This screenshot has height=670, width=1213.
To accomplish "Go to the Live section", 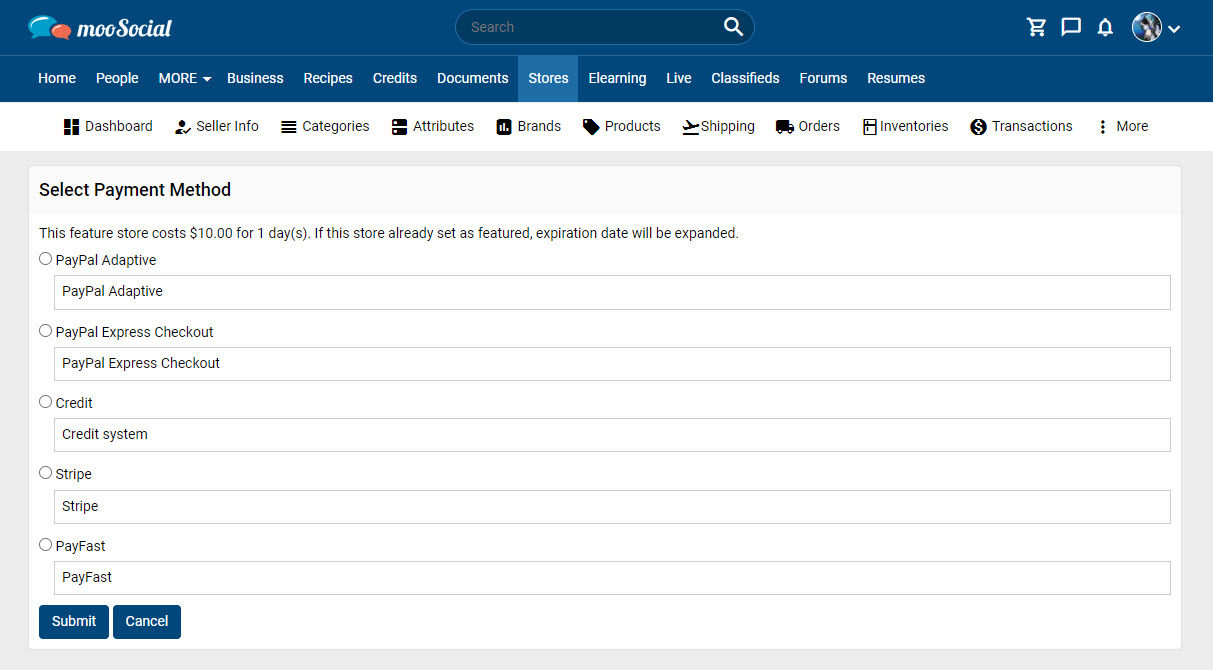I will click(679, 78).
